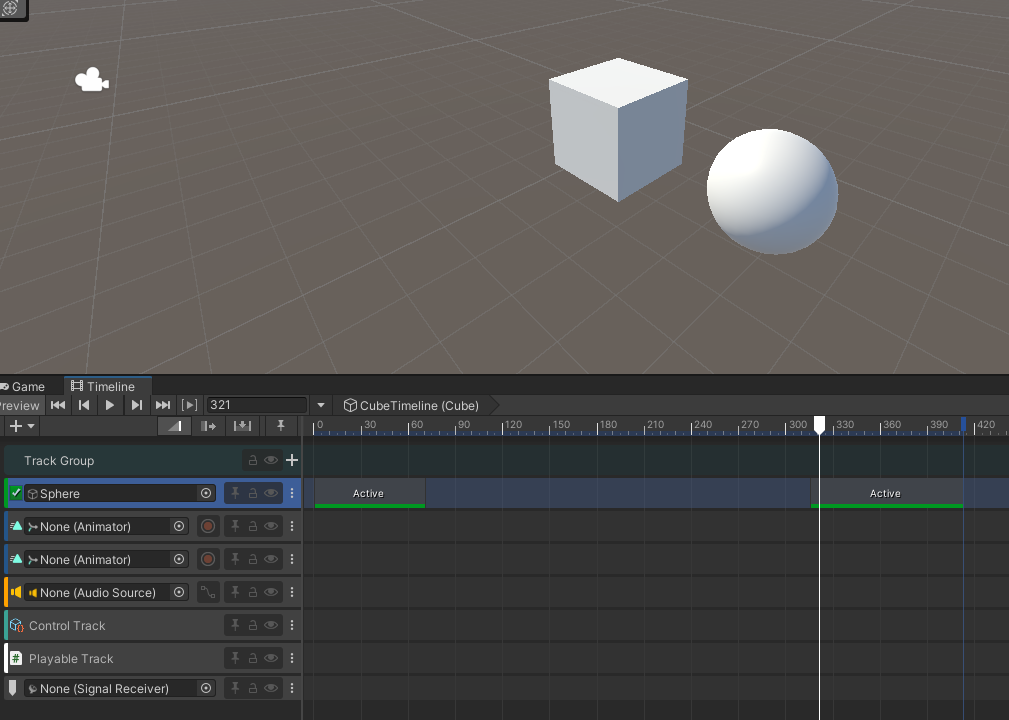
Task: Select the Mix edit mode icon
Action: tap(175, 426)
